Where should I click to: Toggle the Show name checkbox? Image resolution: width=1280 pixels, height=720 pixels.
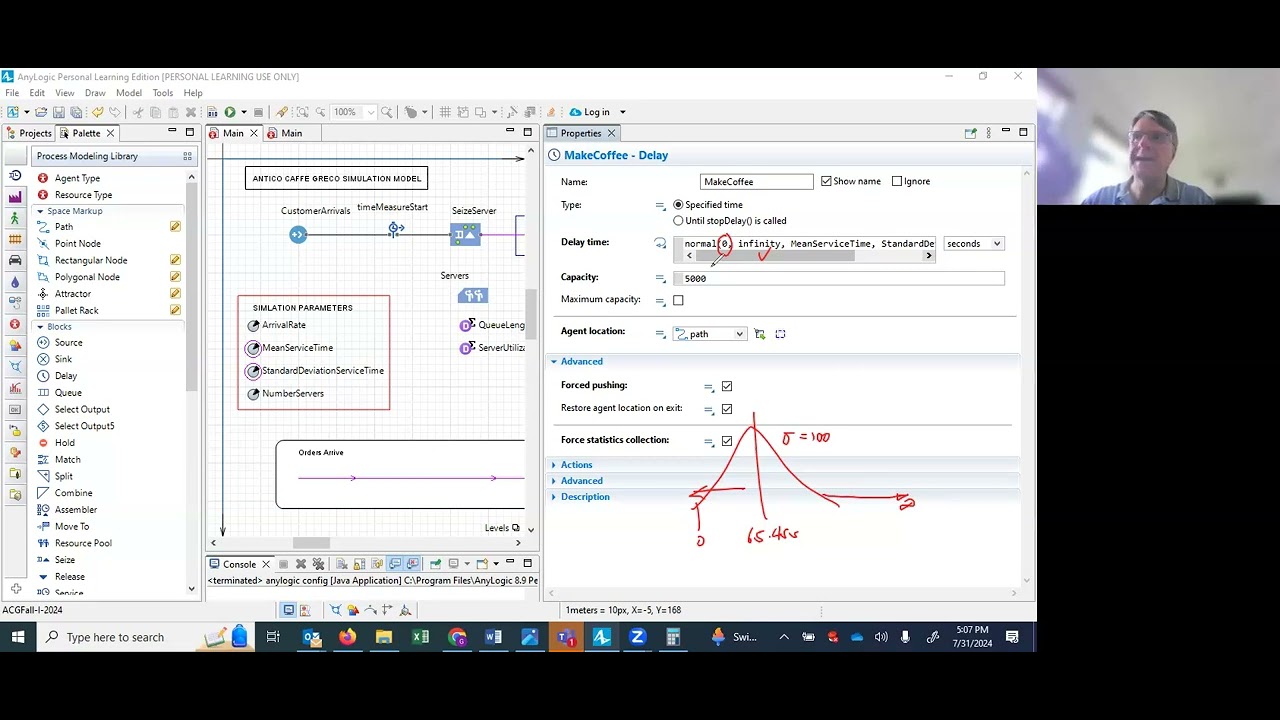click(x=826, y=181)
